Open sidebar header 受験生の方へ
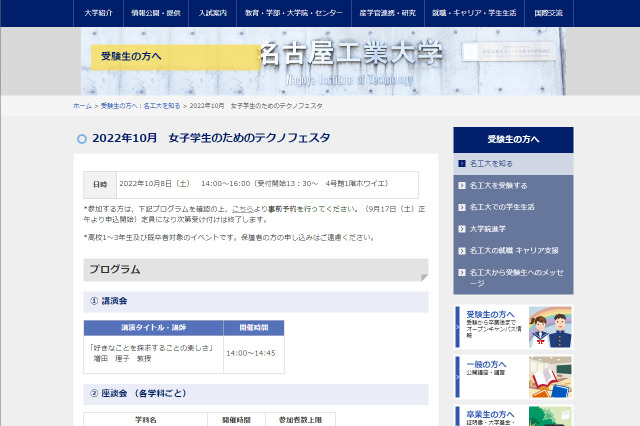 pos(513,140)
